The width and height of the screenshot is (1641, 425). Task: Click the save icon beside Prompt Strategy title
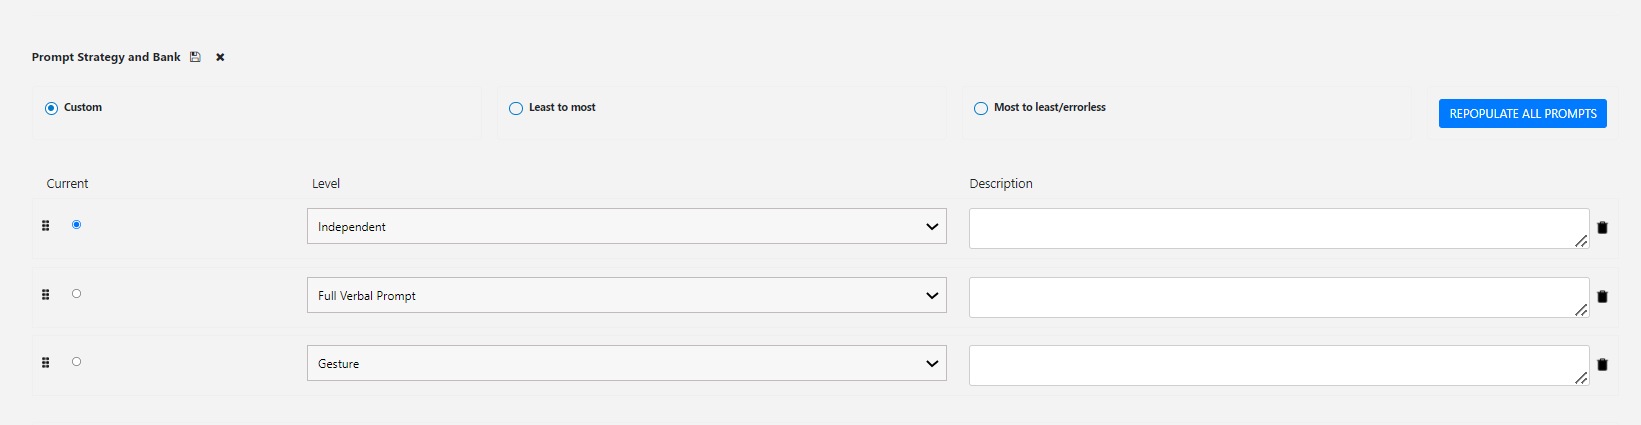195,57
